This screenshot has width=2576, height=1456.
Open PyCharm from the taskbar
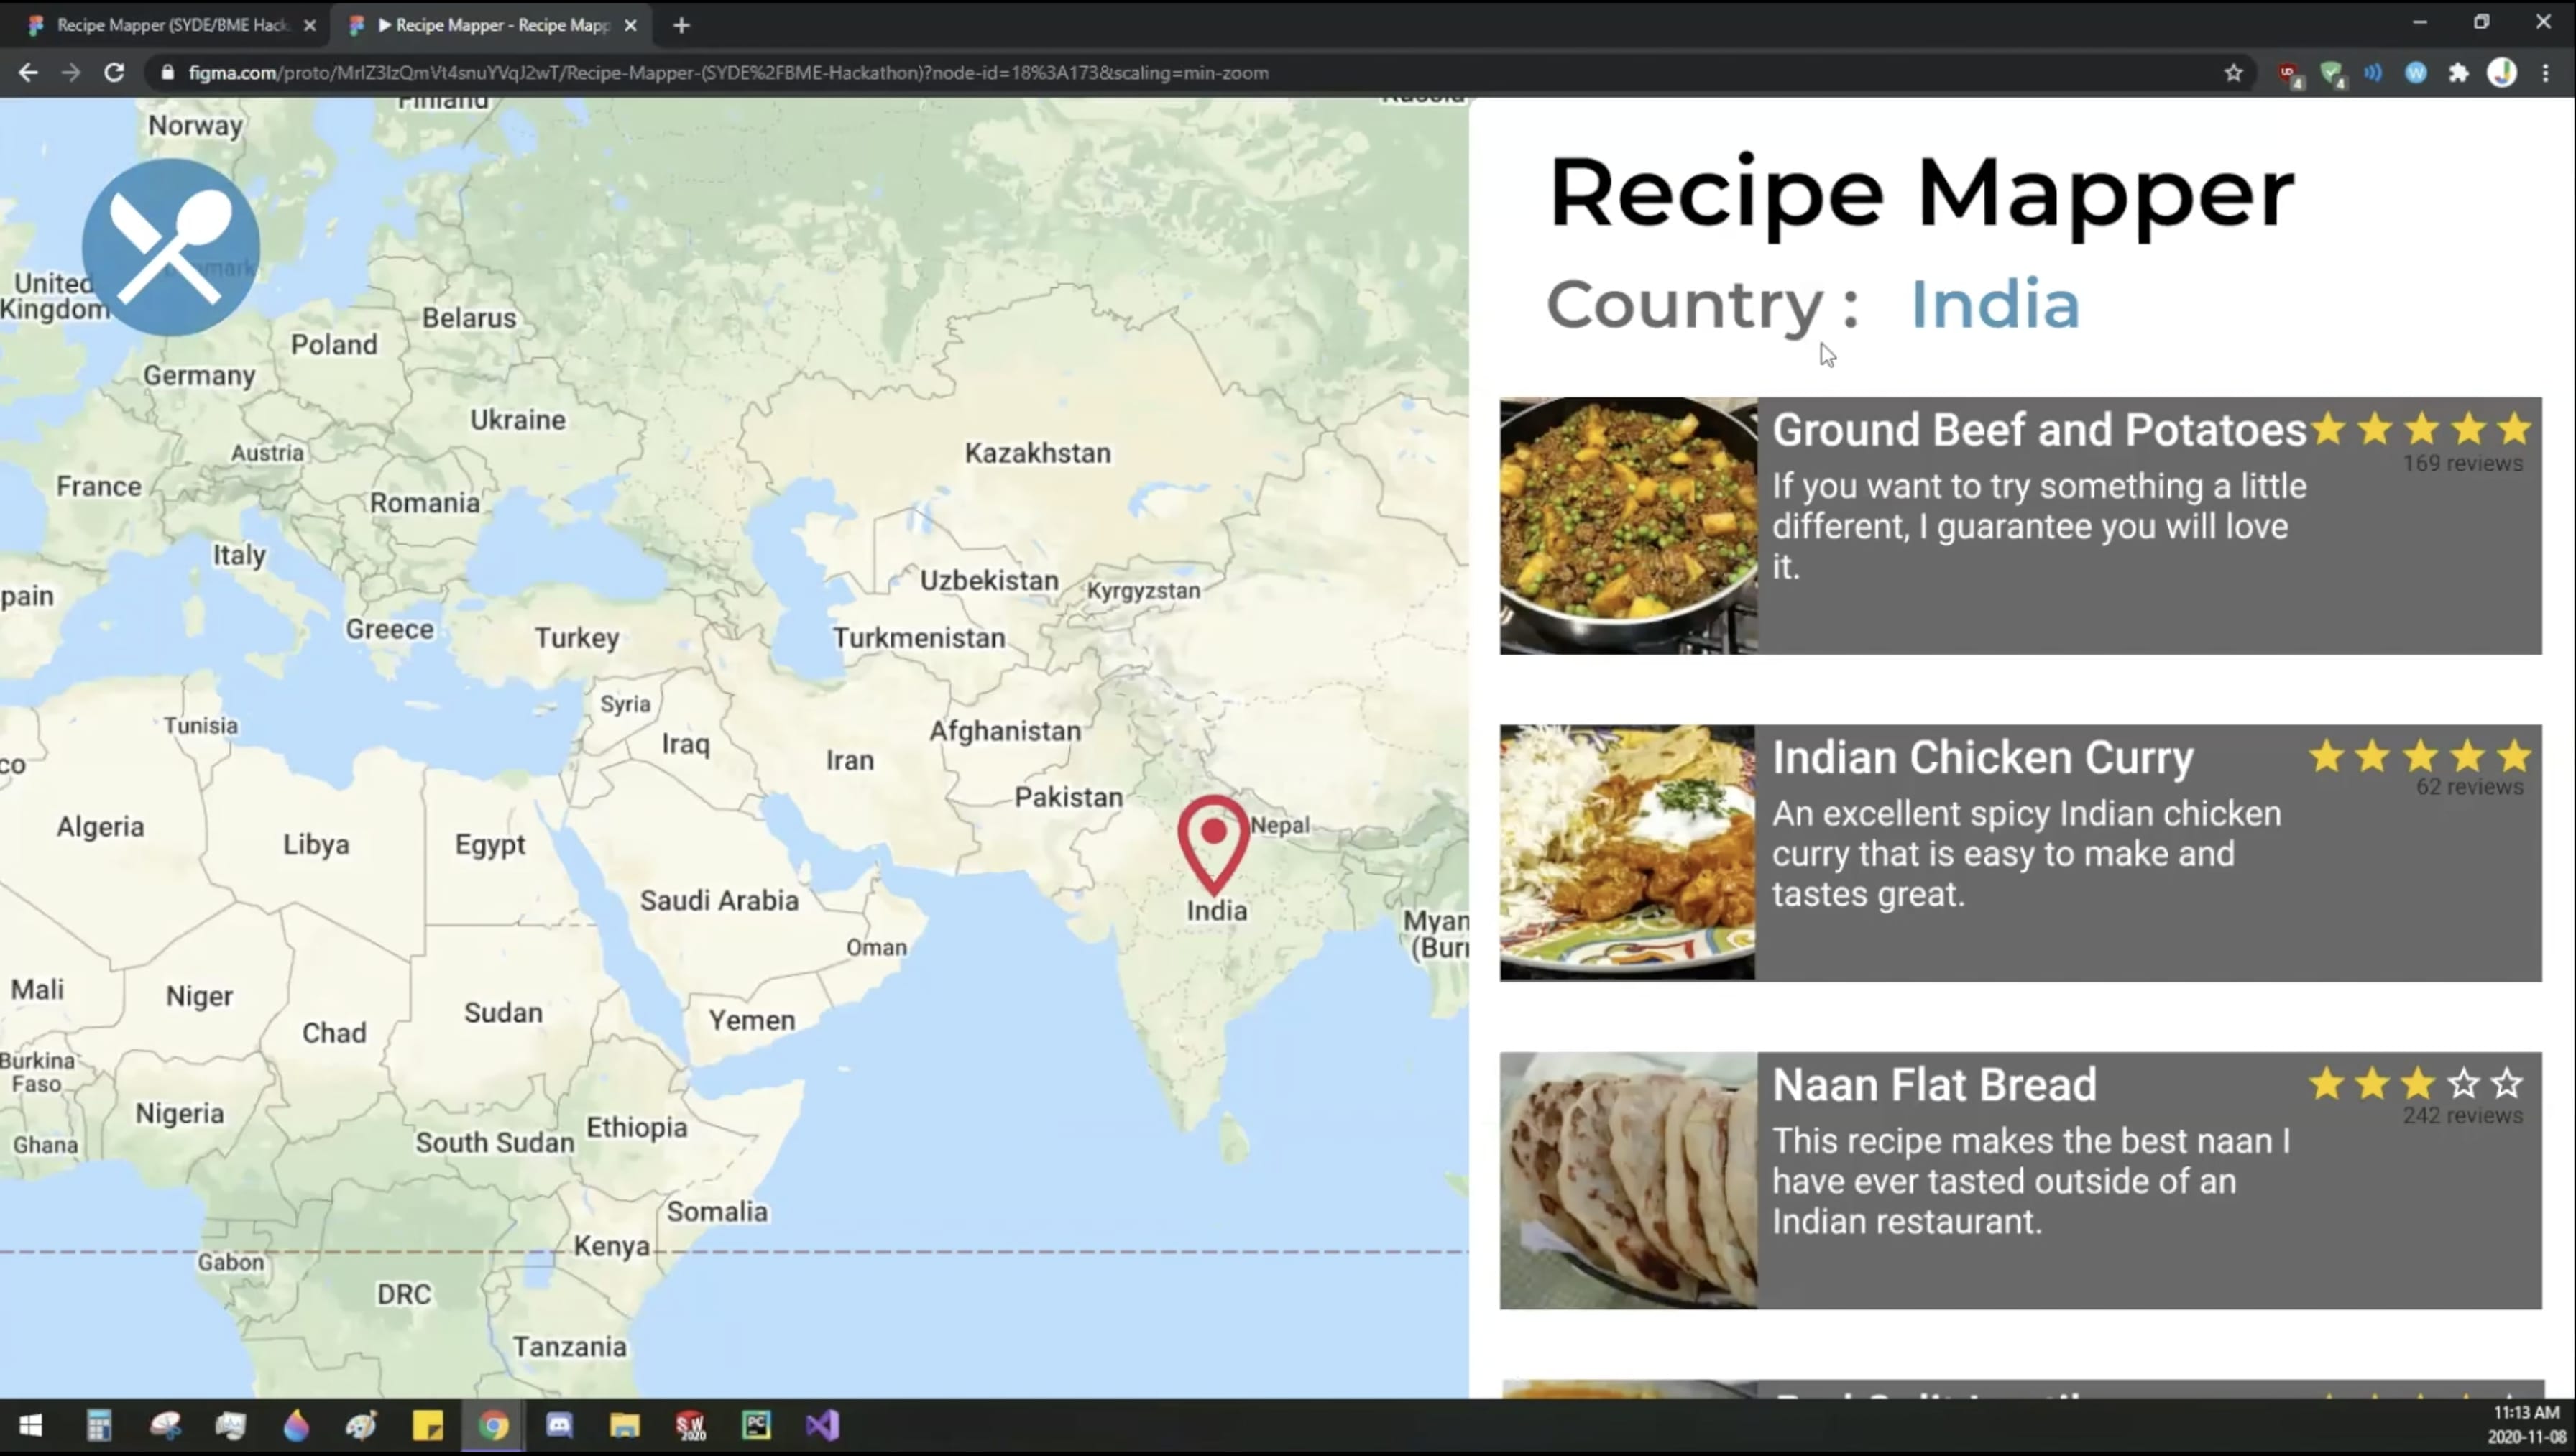[756, 1424]
